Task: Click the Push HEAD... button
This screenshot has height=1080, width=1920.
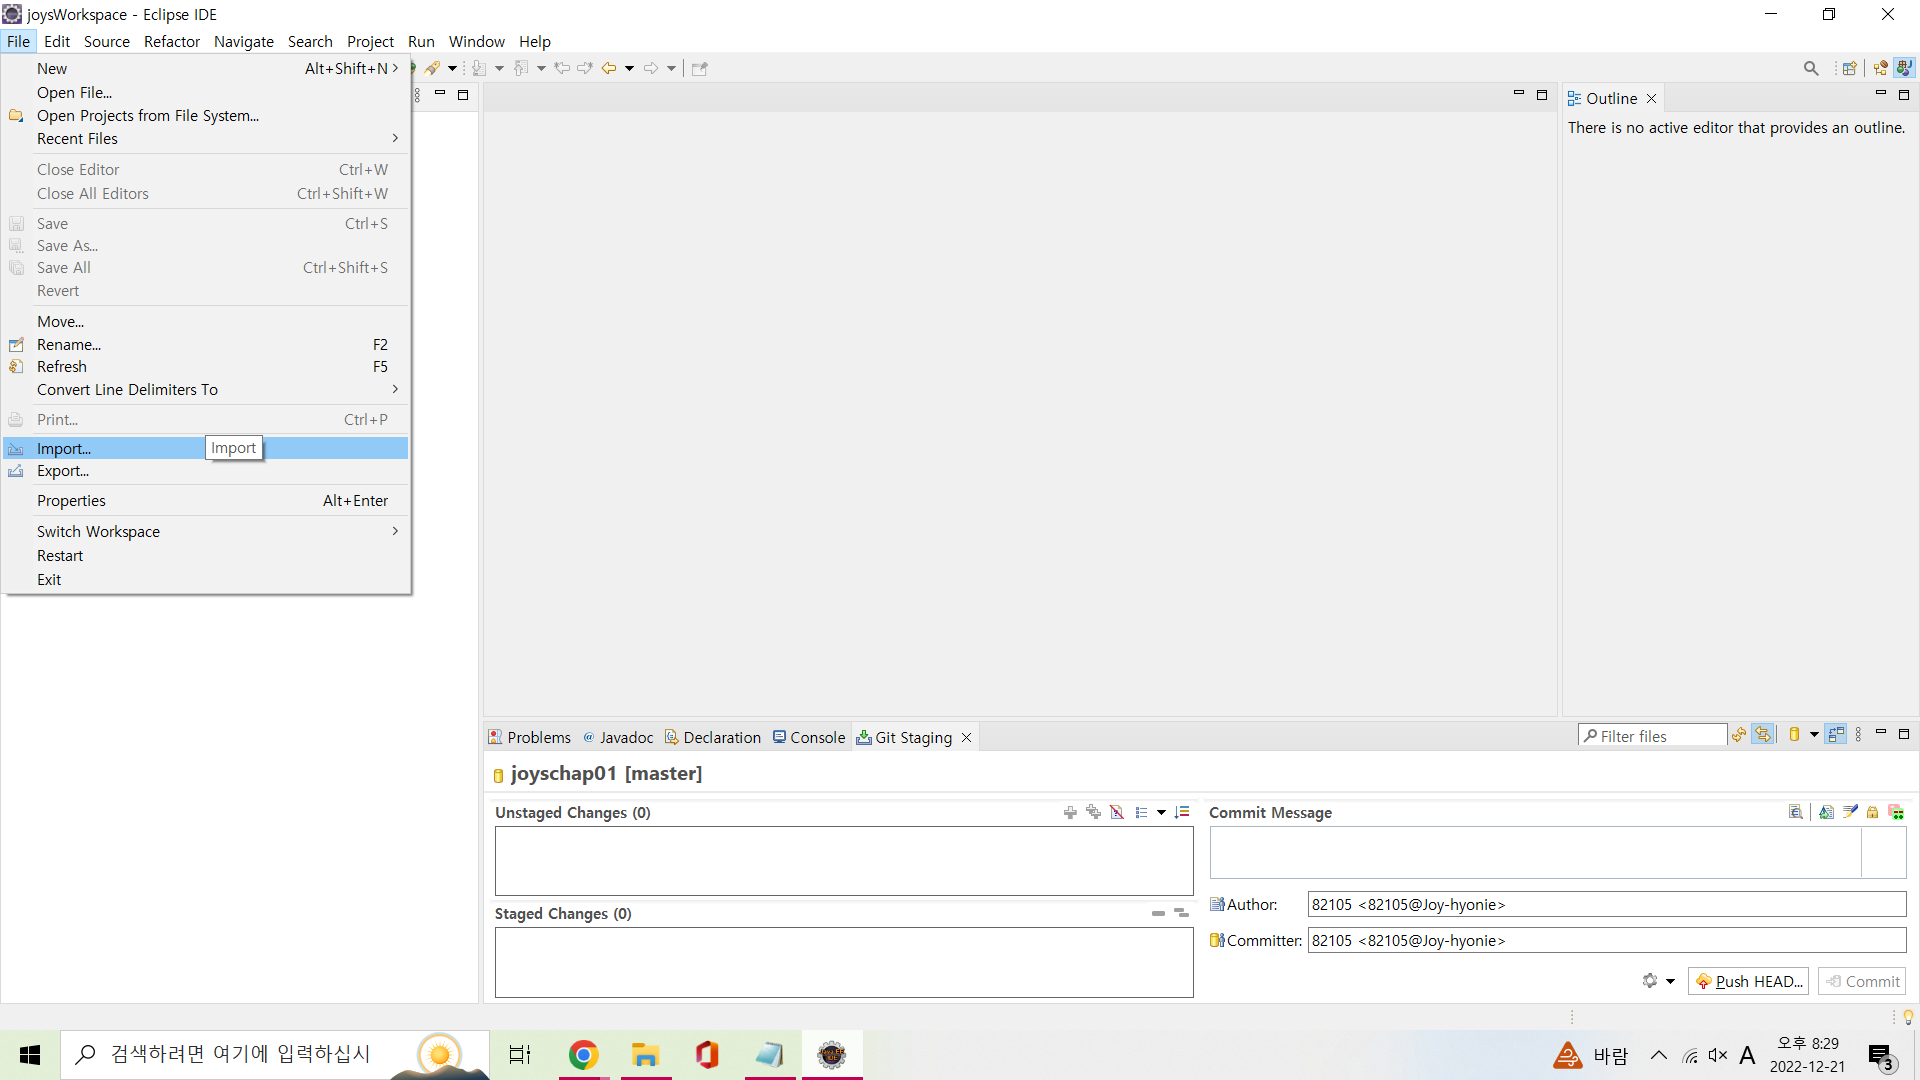Action: point(1749,981)
